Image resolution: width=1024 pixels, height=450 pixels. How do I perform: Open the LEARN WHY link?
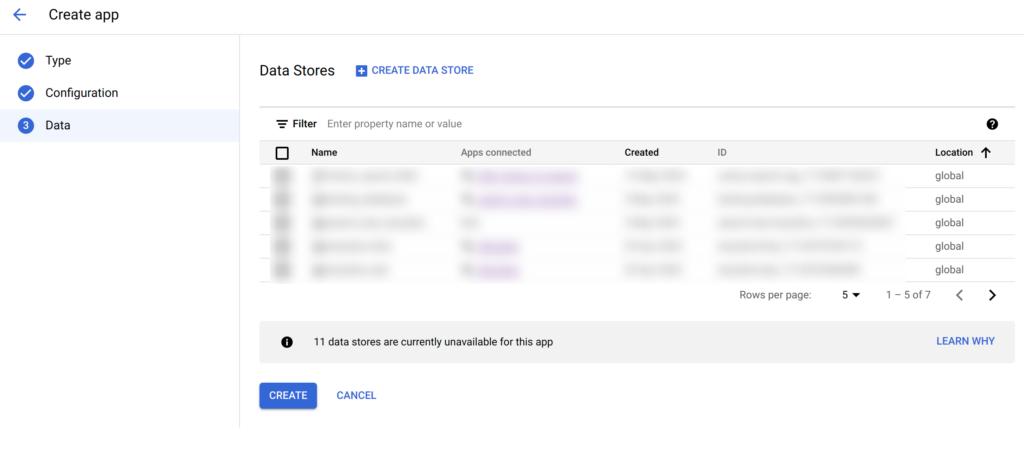click(x=965, y=342)
